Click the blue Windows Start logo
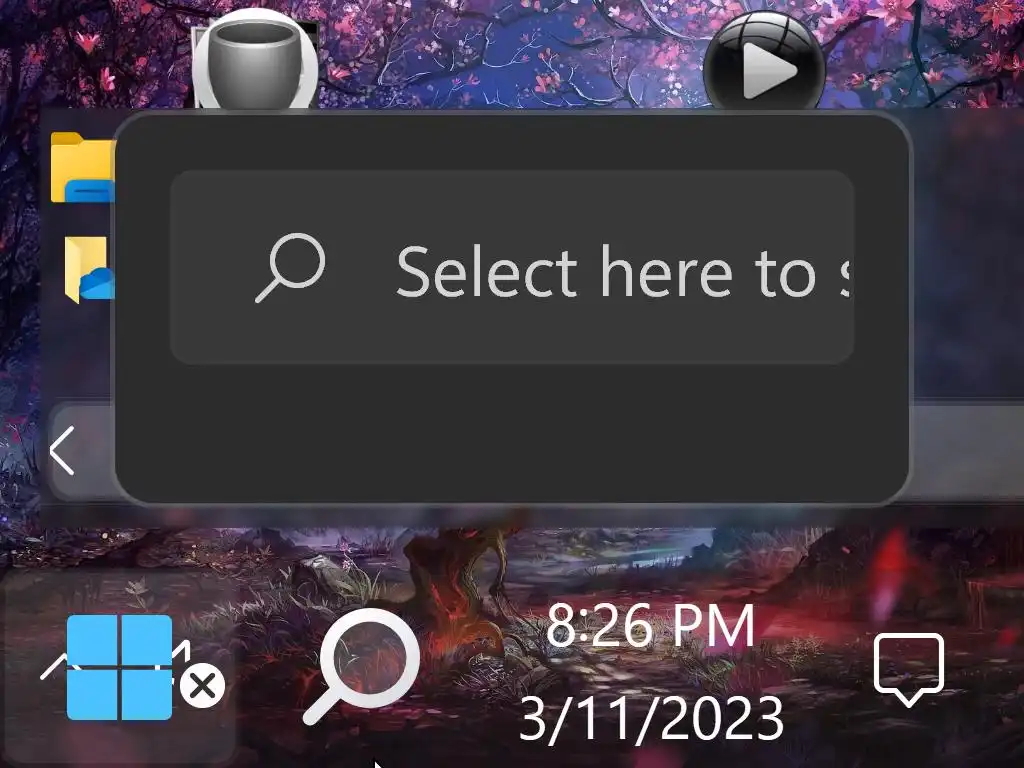Viewport: 1024px width, 768px height. pyautogui.click(x=120, y=667)
